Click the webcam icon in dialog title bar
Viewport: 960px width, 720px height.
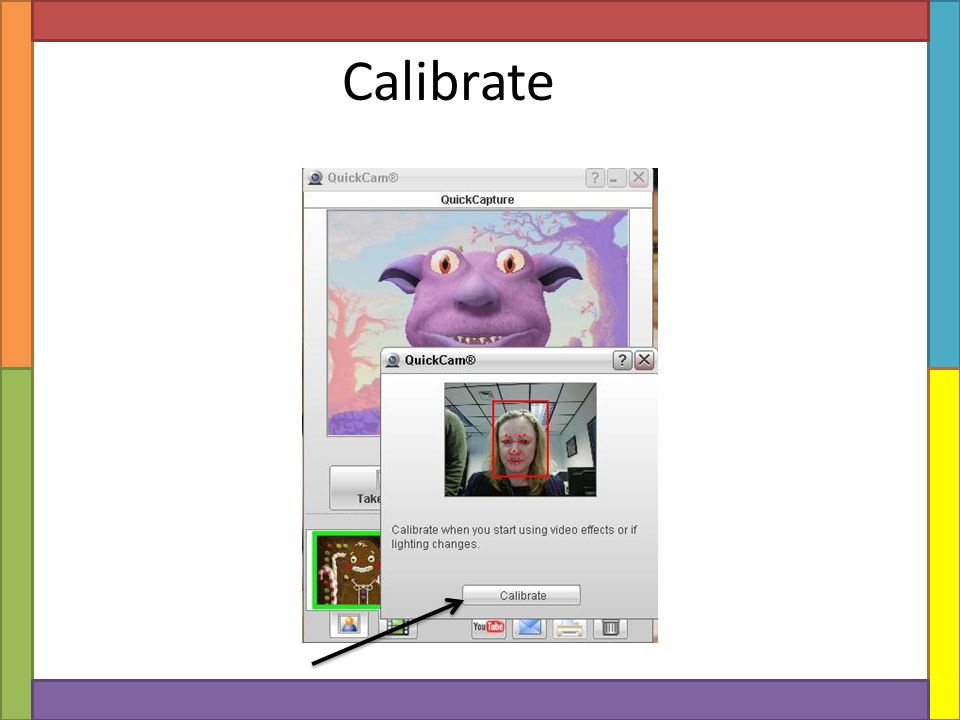tap(392, 361)
